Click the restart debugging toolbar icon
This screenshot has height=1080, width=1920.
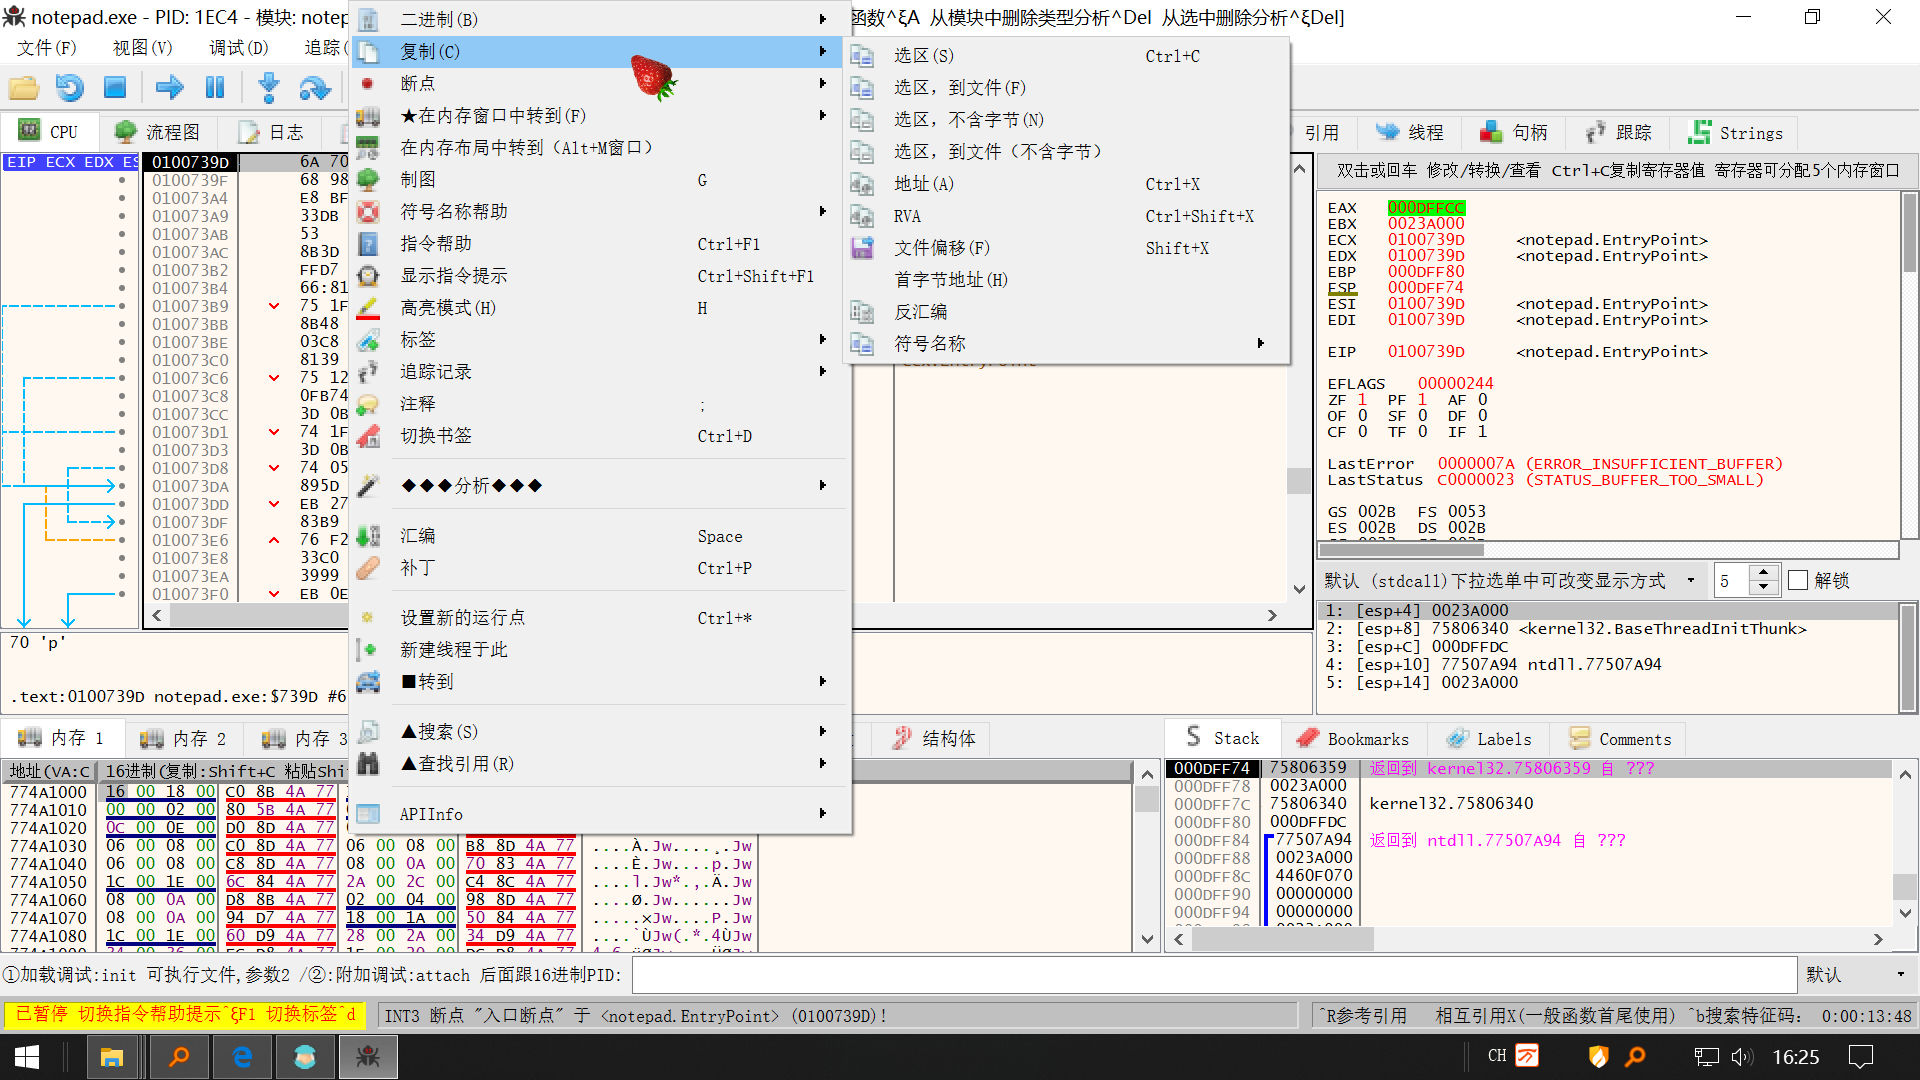(69, 88)
